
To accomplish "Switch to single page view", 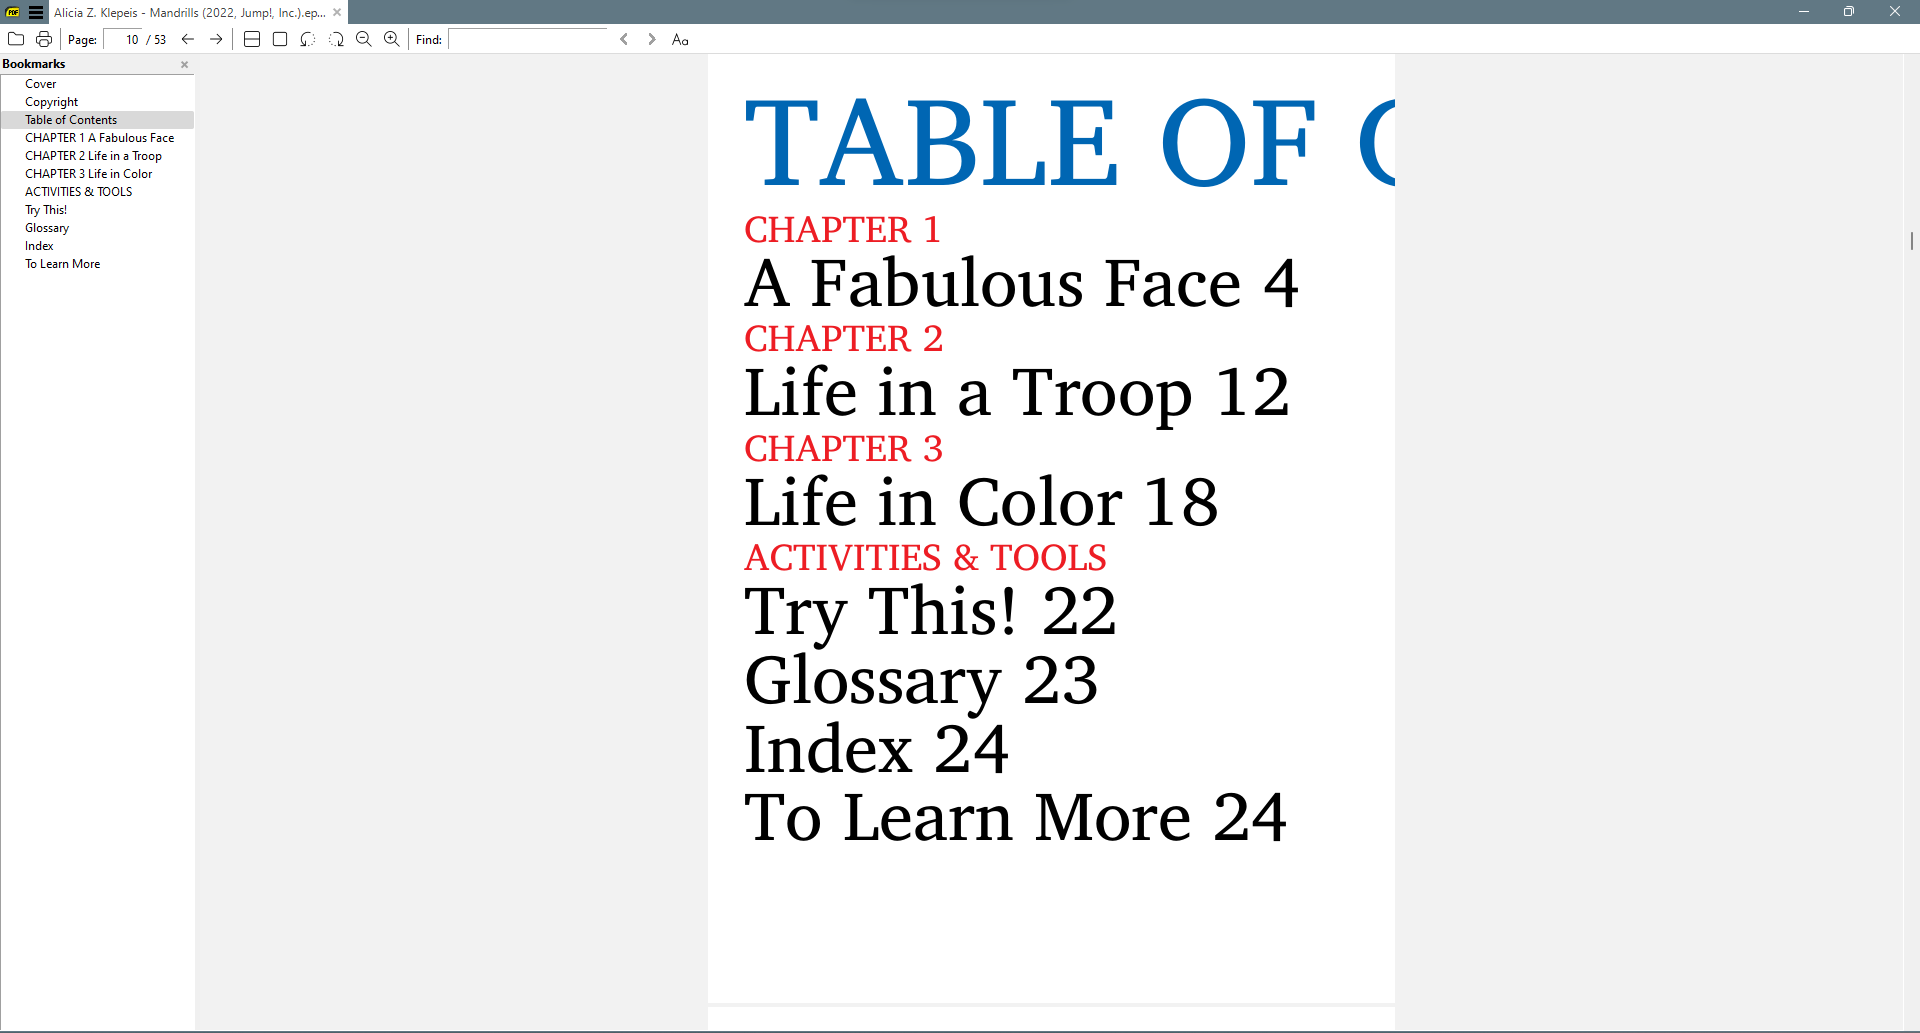I will pos(280,39).
